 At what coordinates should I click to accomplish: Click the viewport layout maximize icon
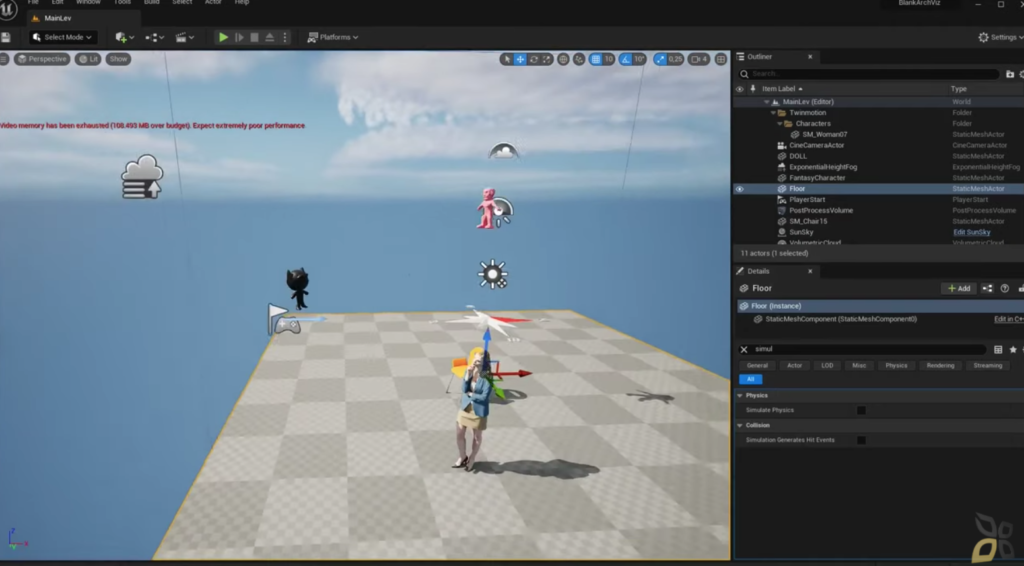721,59
